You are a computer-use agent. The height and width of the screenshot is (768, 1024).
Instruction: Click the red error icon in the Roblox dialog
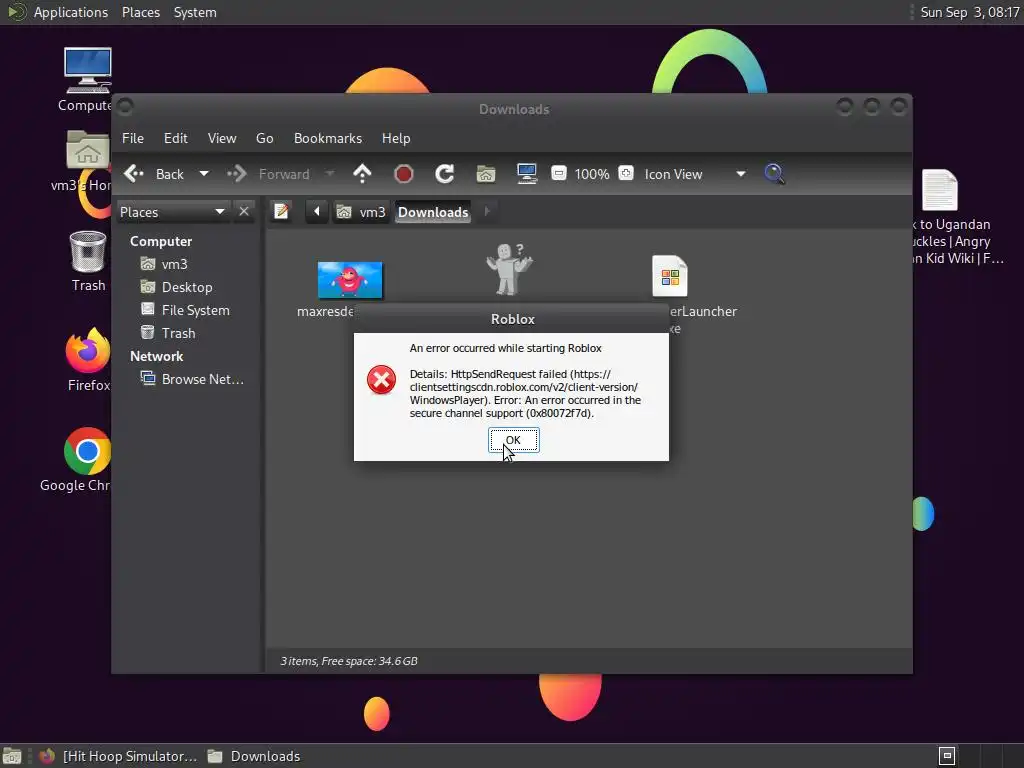(x=381, y=379)
